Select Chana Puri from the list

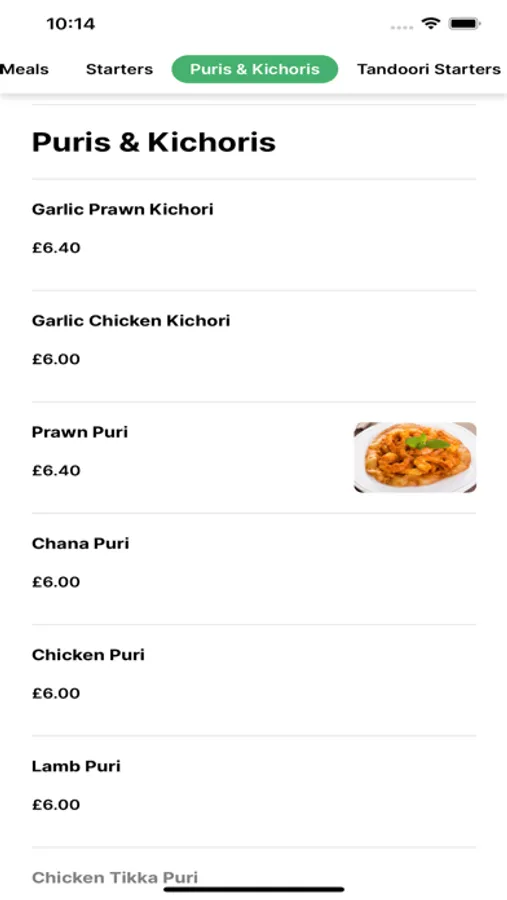coord(254,569)
